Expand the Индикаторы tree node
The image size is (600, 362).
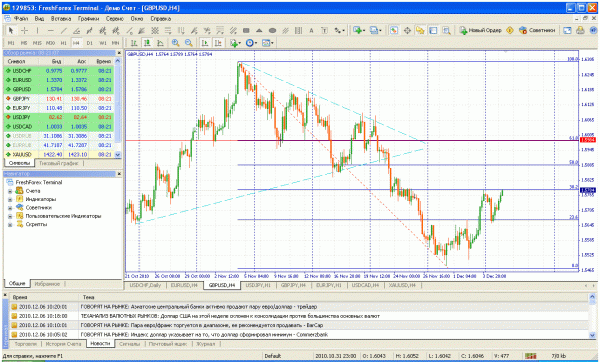[x=10, y=199]
